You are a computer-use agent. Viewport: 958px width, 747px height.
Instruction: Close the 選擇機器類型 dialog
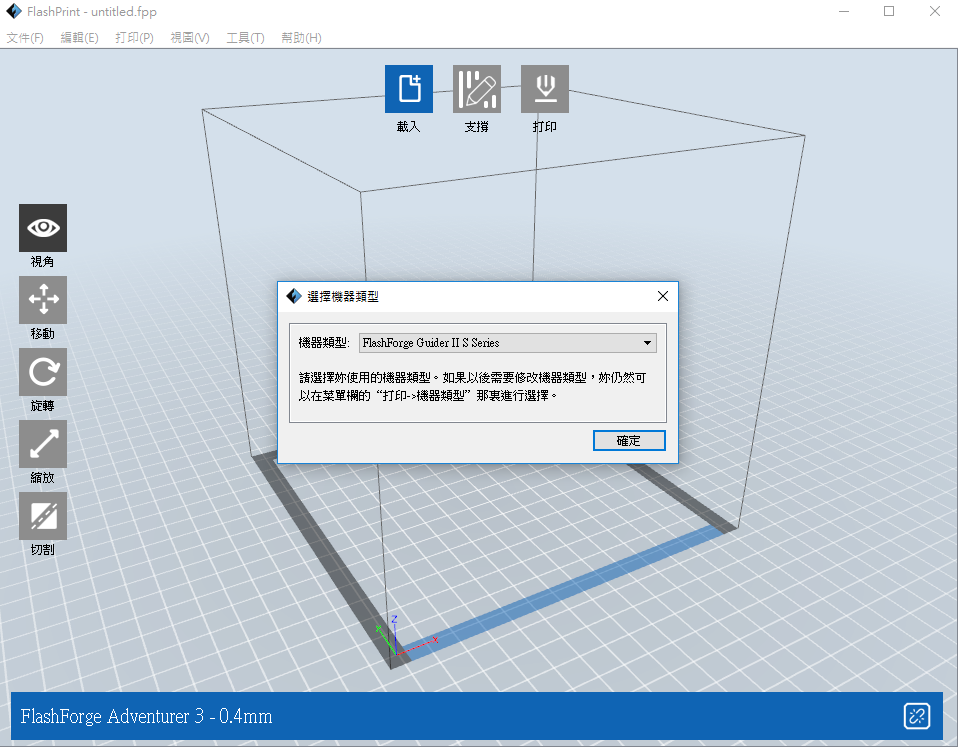663,296
